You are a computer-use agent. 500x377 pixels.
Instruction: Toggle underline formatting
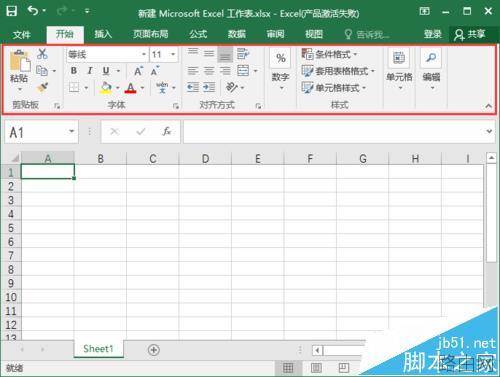pos(106,71)
